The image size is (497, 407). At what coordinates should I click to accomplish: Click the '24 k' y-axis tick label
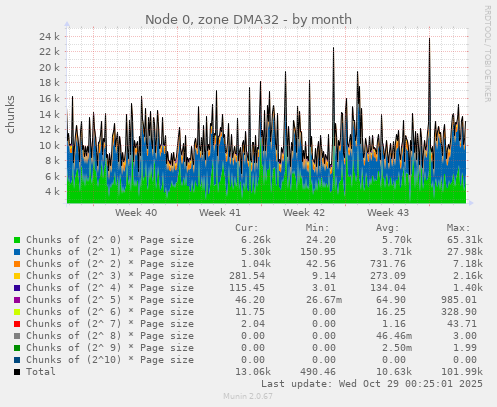[x=49, y=36]
